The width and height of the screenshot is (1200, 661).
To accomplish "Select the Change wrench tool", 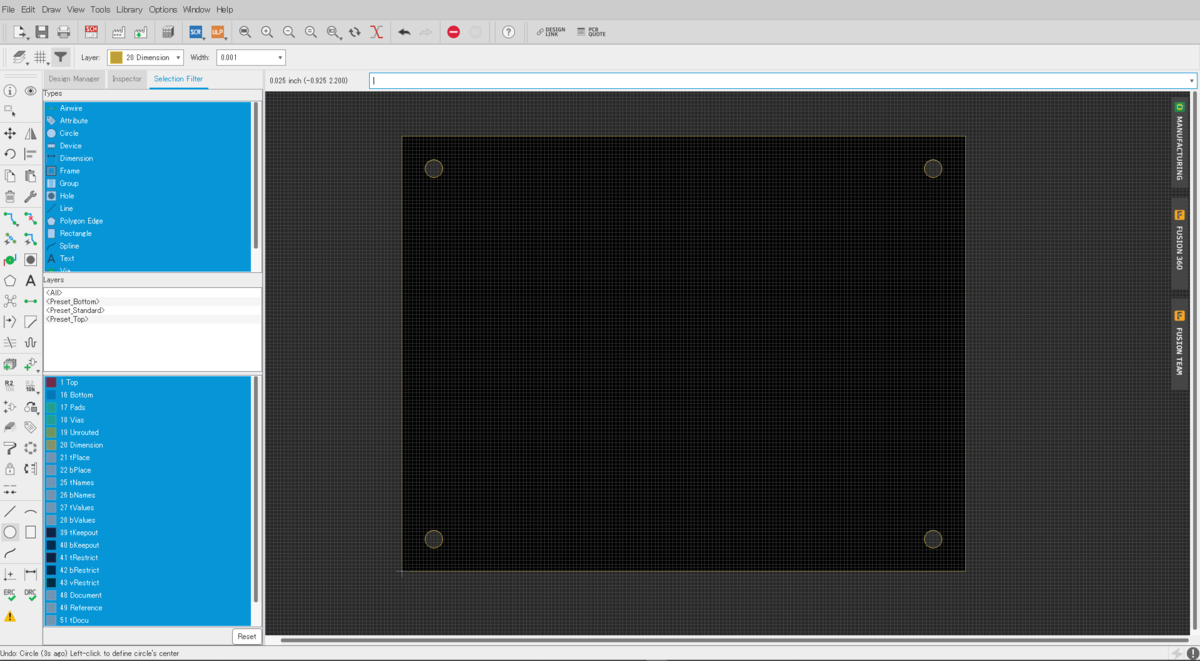I will pyautogui.click(x=30, y=196).
